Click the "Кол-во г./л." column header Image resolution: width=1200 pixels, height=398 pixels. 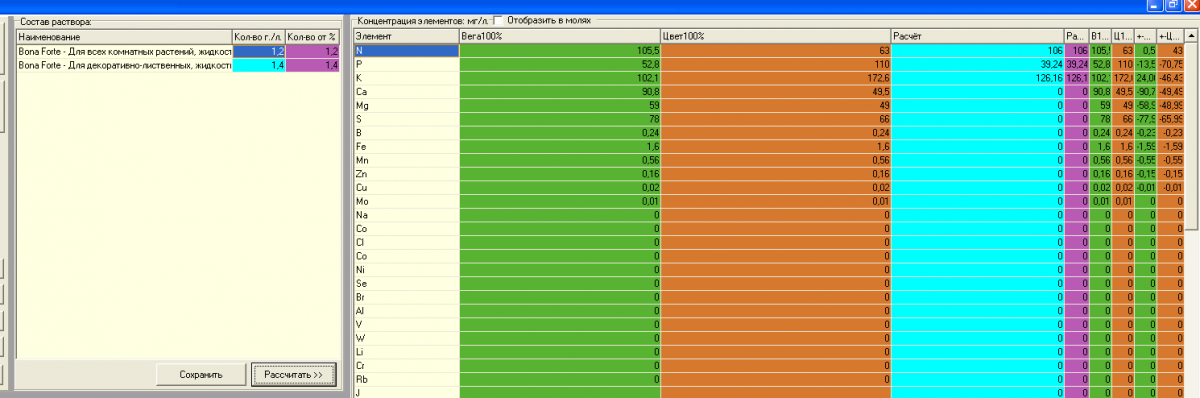[x=259, y=36]
